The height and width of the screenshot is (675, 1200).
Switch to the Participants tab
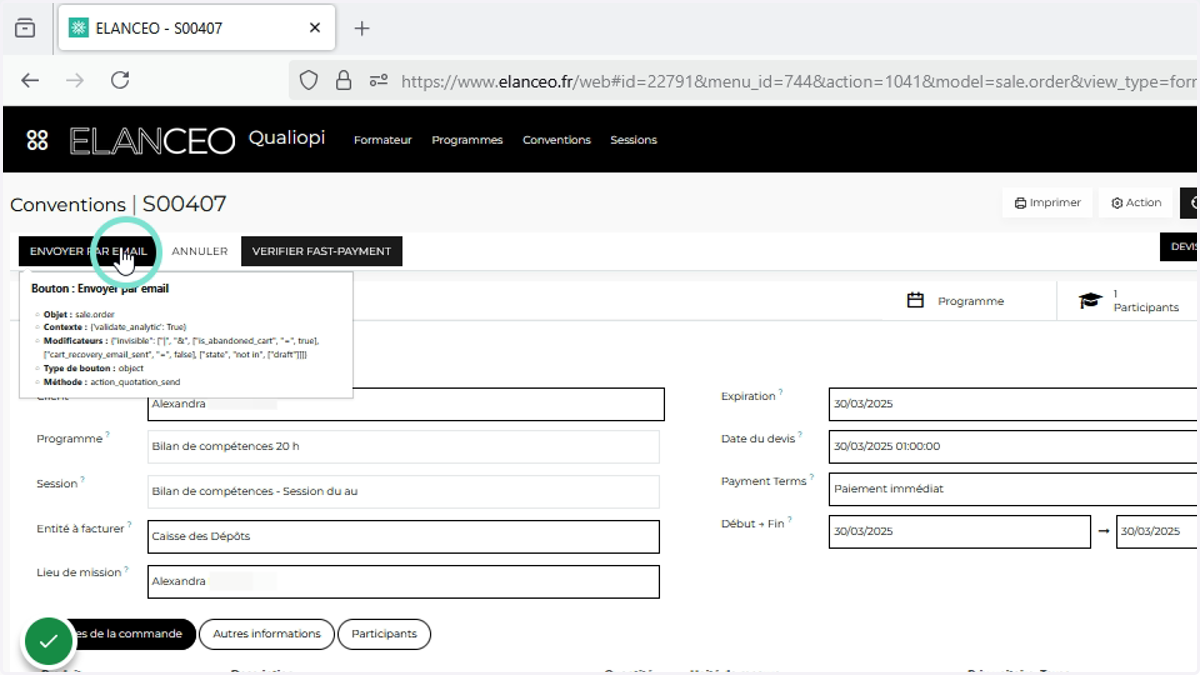tap(384, 634)
